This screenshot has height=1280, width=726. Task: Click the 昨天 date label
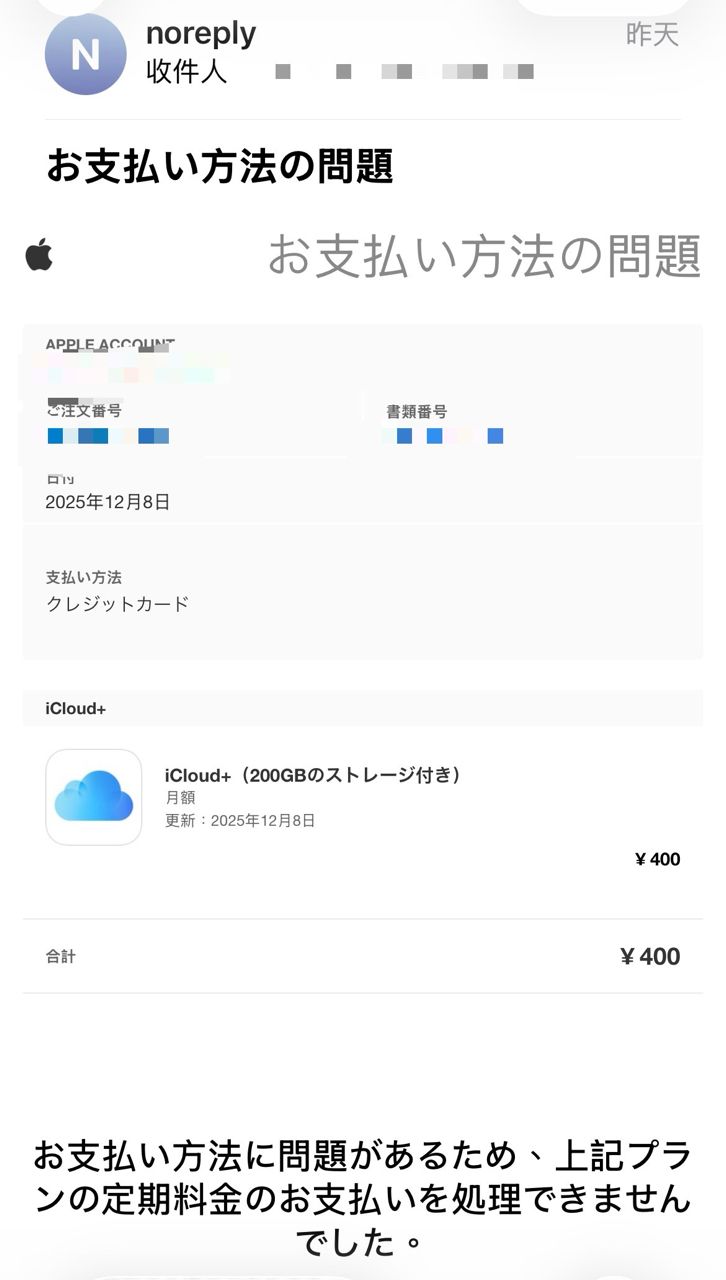point(652,35)
